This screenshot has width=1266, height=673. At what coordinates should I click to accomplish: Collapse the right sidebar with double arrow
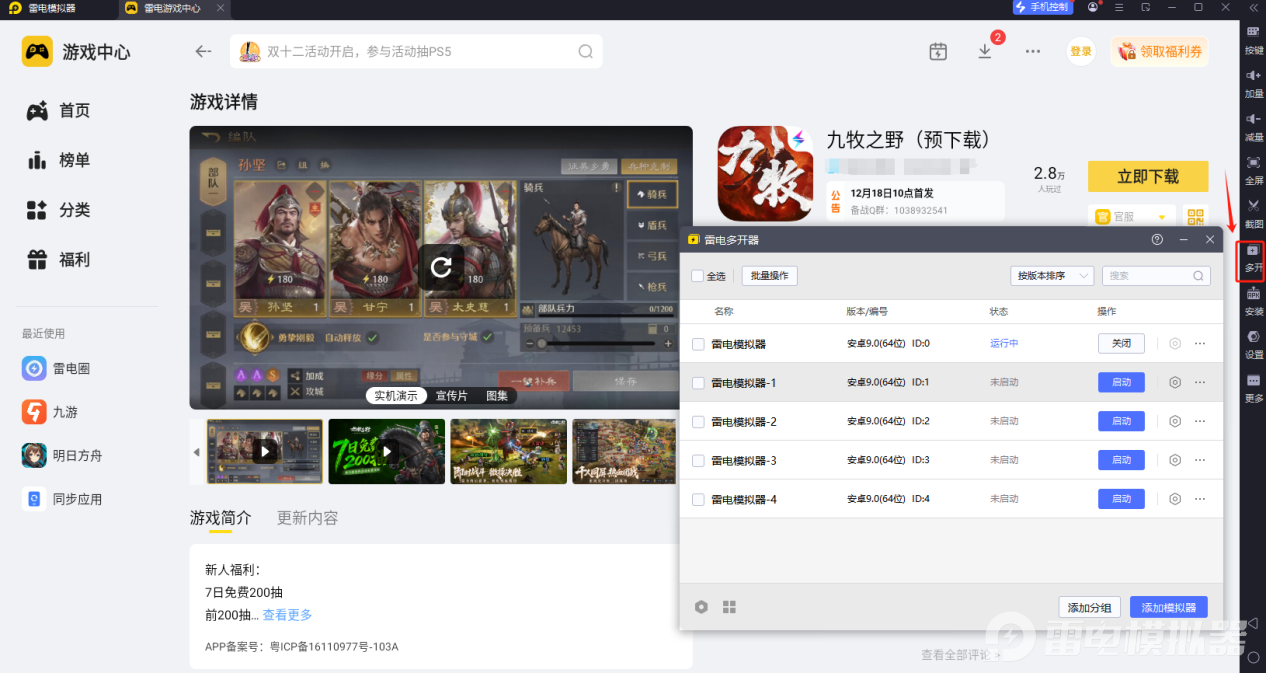pos(1253,7)
